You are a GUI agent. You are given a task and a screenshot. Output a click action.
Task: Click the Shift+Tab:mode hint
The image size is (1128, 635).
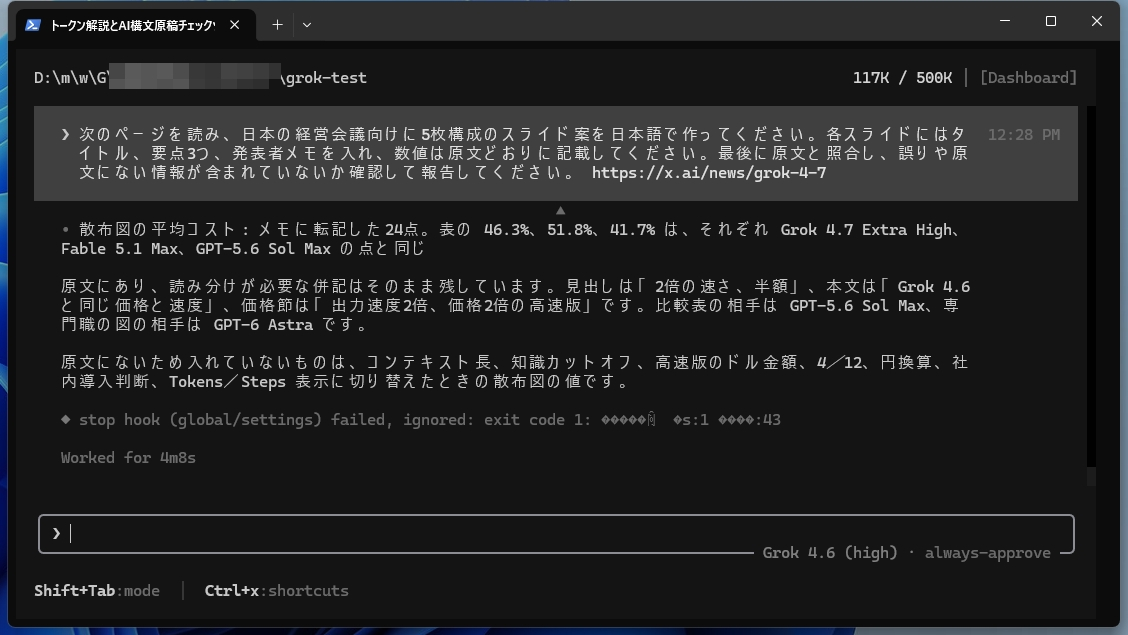(97, 590)
